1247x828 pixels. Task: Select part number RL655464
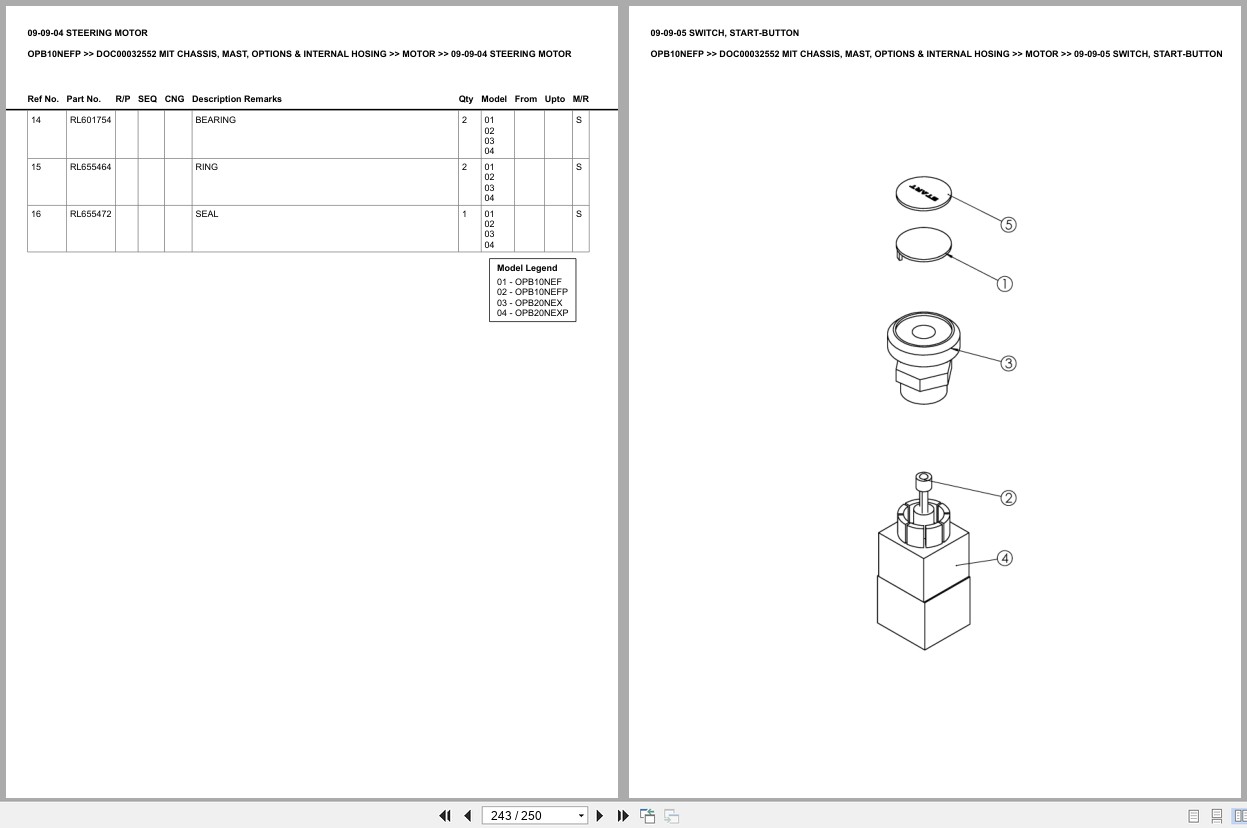90,167
